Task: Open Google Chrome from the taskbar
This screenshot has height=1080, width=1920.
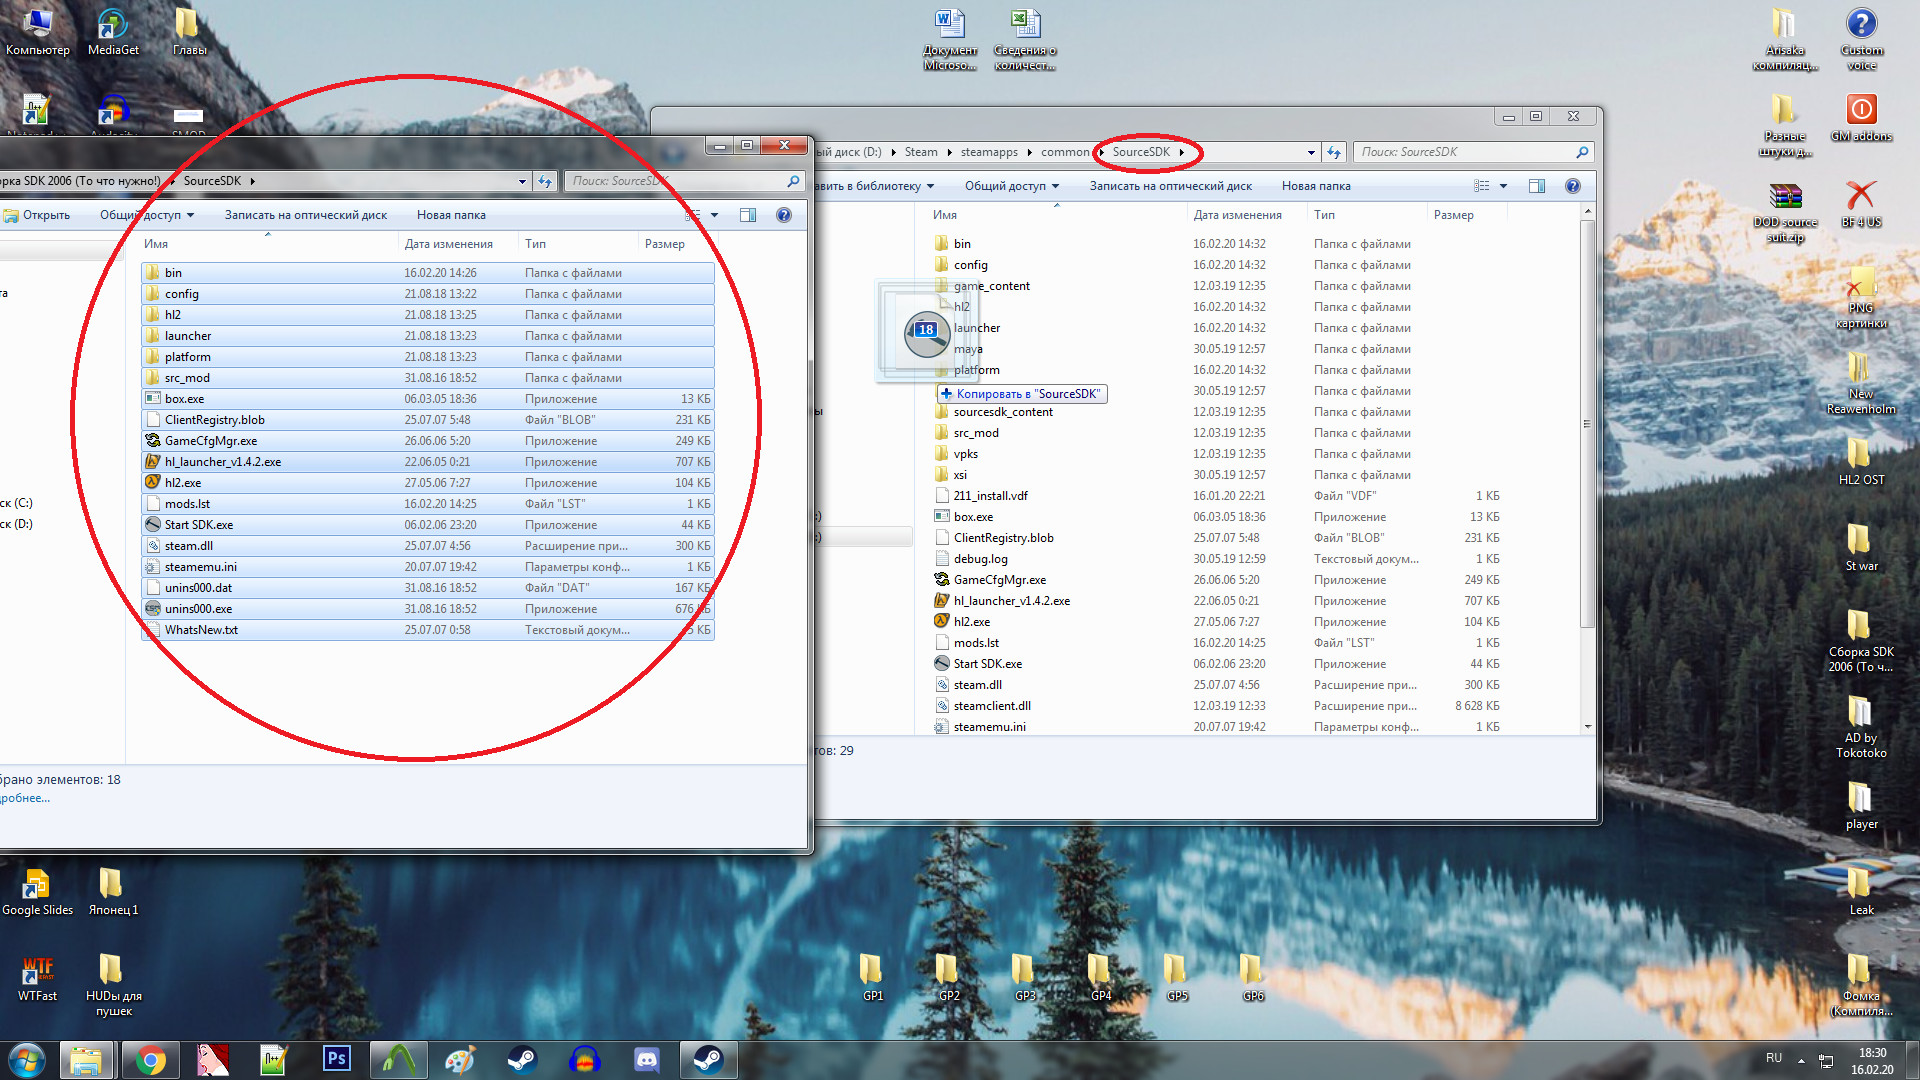Action: 151,1059
